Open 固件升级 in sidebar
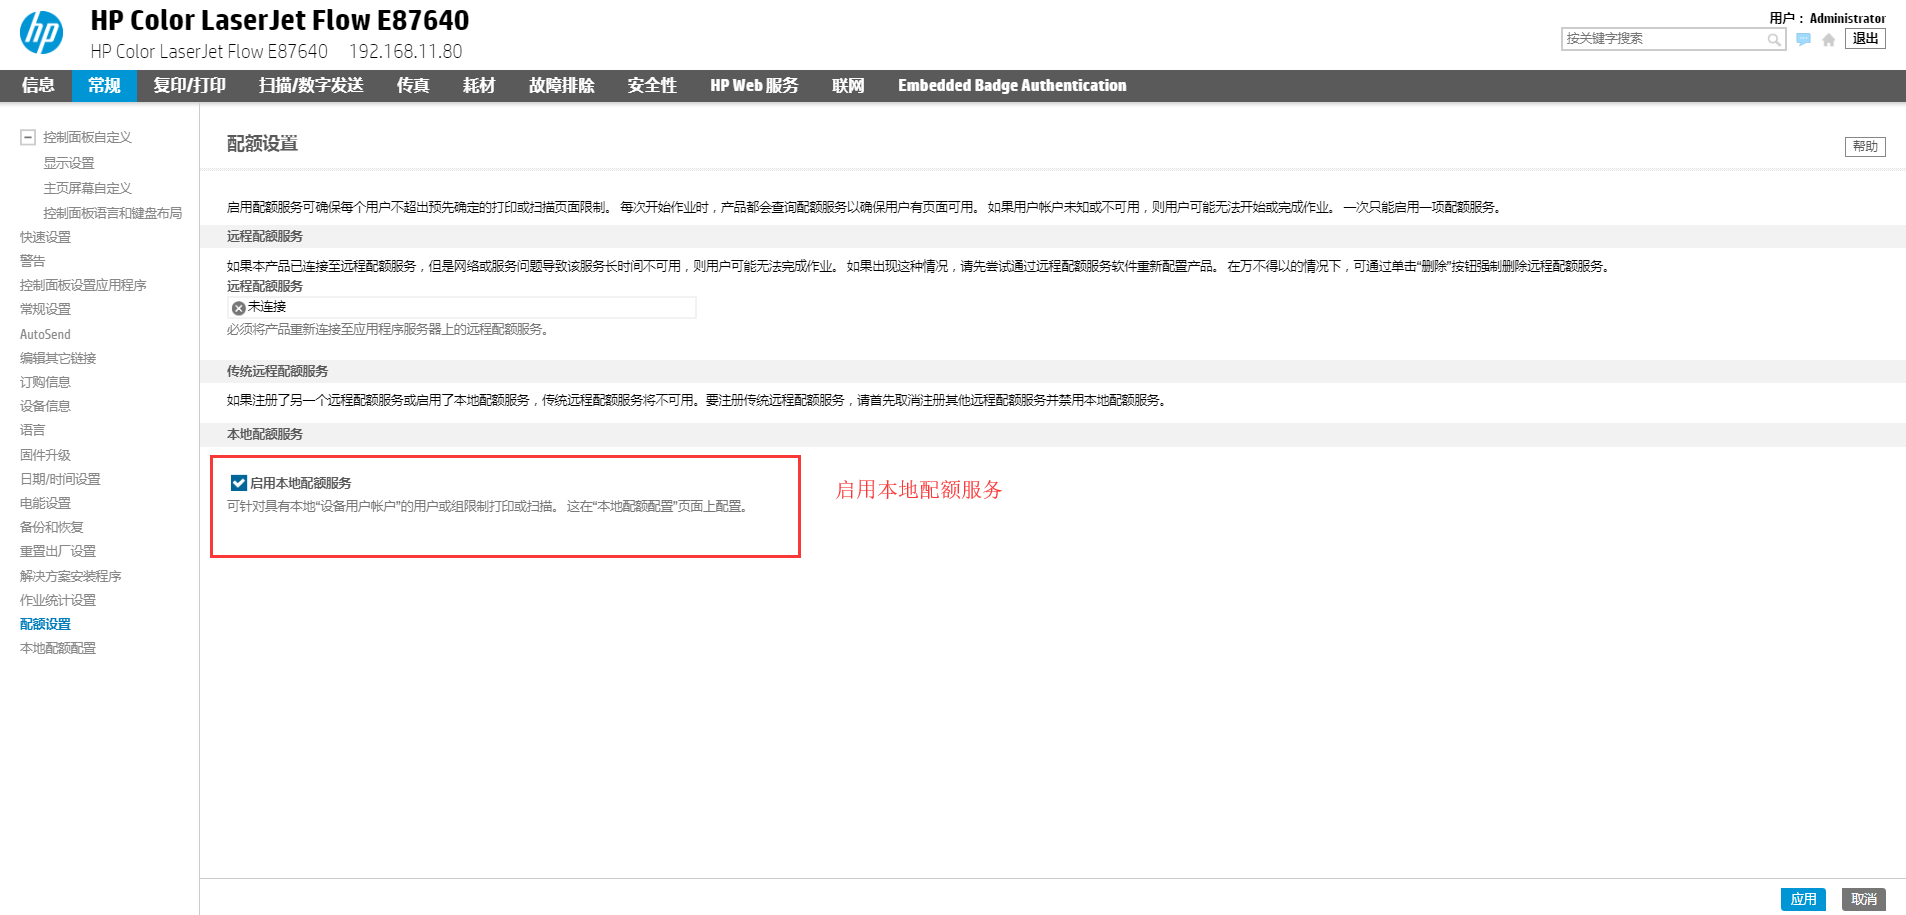 (45, 455)
